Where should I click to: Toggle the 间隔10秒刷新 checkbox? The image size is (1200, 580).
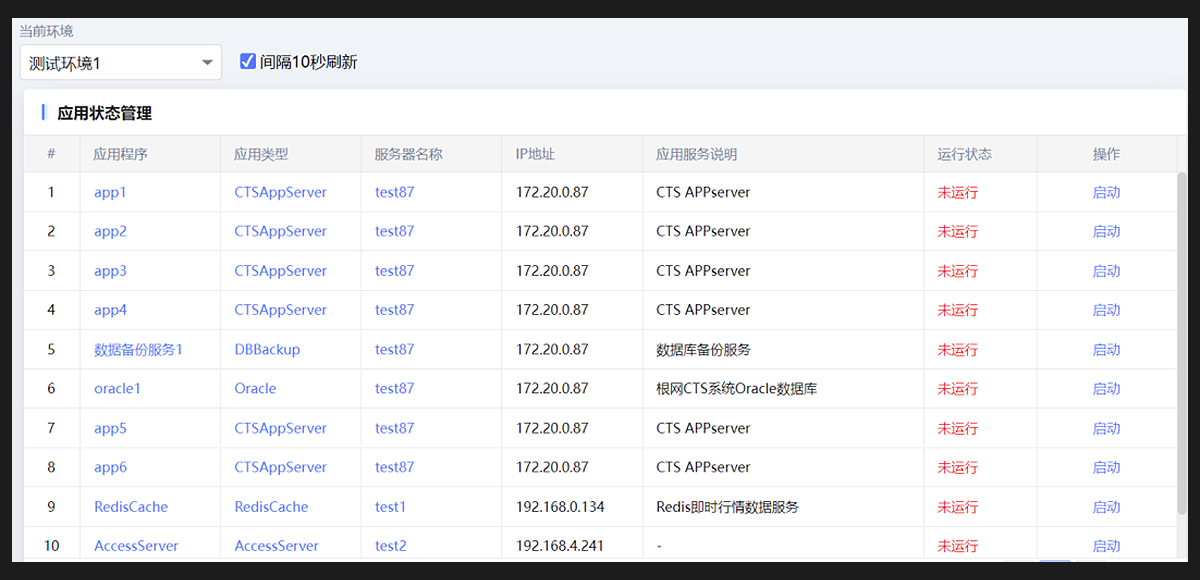pos(248,62)
